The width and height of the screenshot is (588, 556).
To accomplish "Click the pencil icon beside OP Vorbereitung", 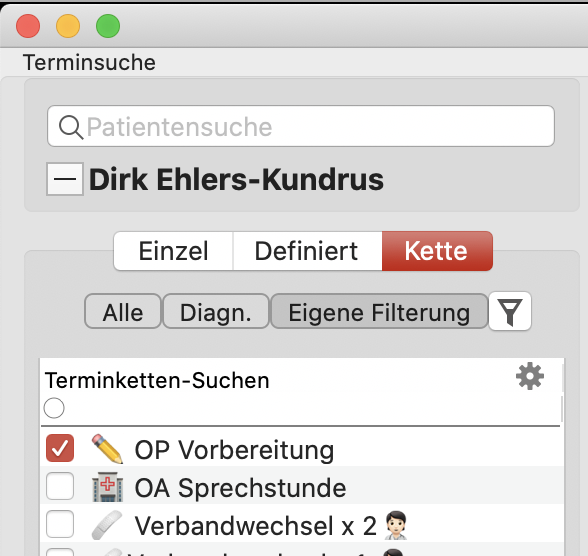I will [107, 448].
